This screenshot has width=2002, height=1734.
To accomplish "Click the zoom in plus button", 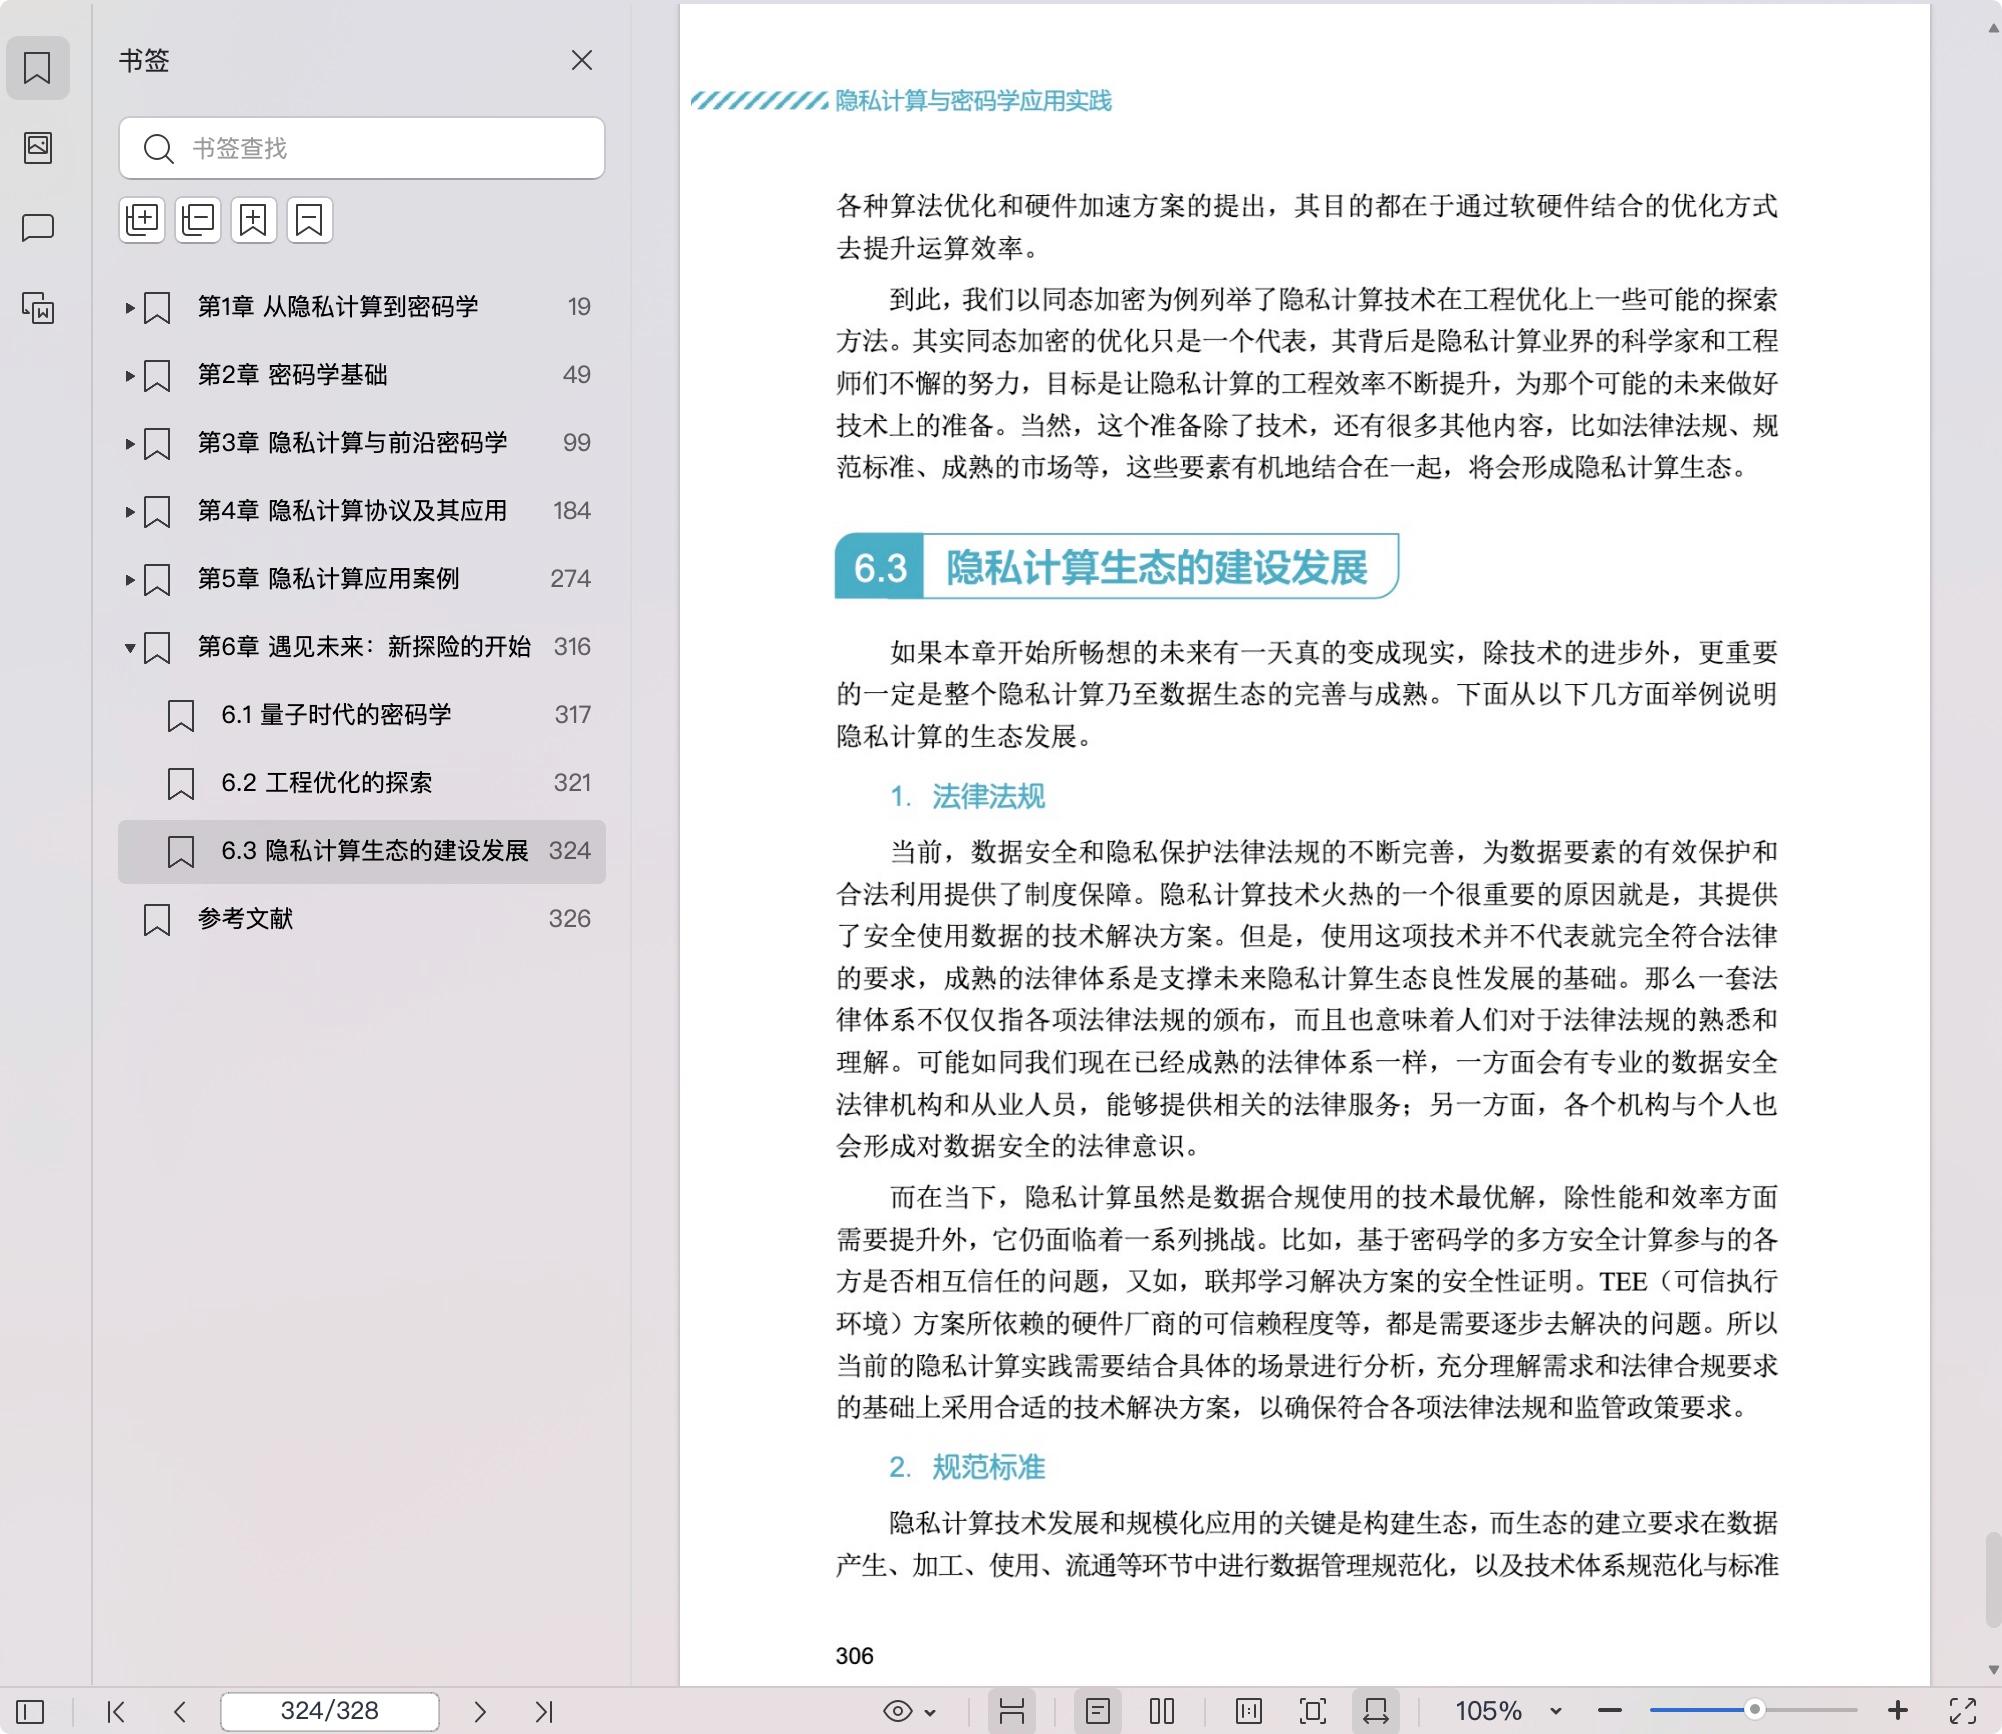I will 1897,1711.
